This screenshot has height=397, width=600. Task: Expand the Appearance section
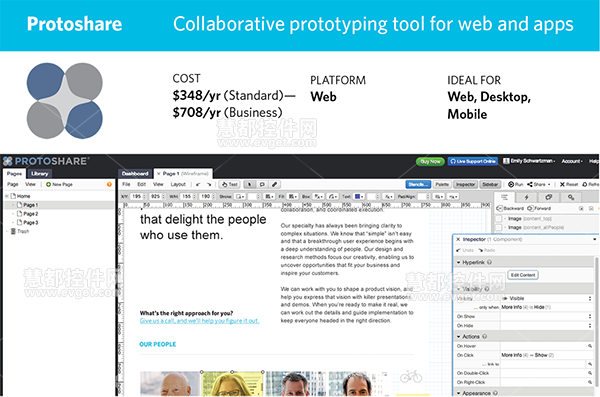click(x=459, y=393)
